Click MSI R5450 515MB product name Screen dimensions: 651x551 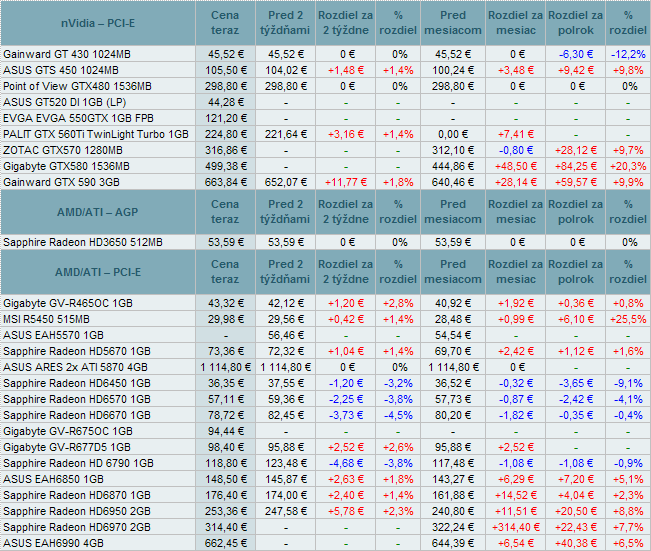click(46, 319)
